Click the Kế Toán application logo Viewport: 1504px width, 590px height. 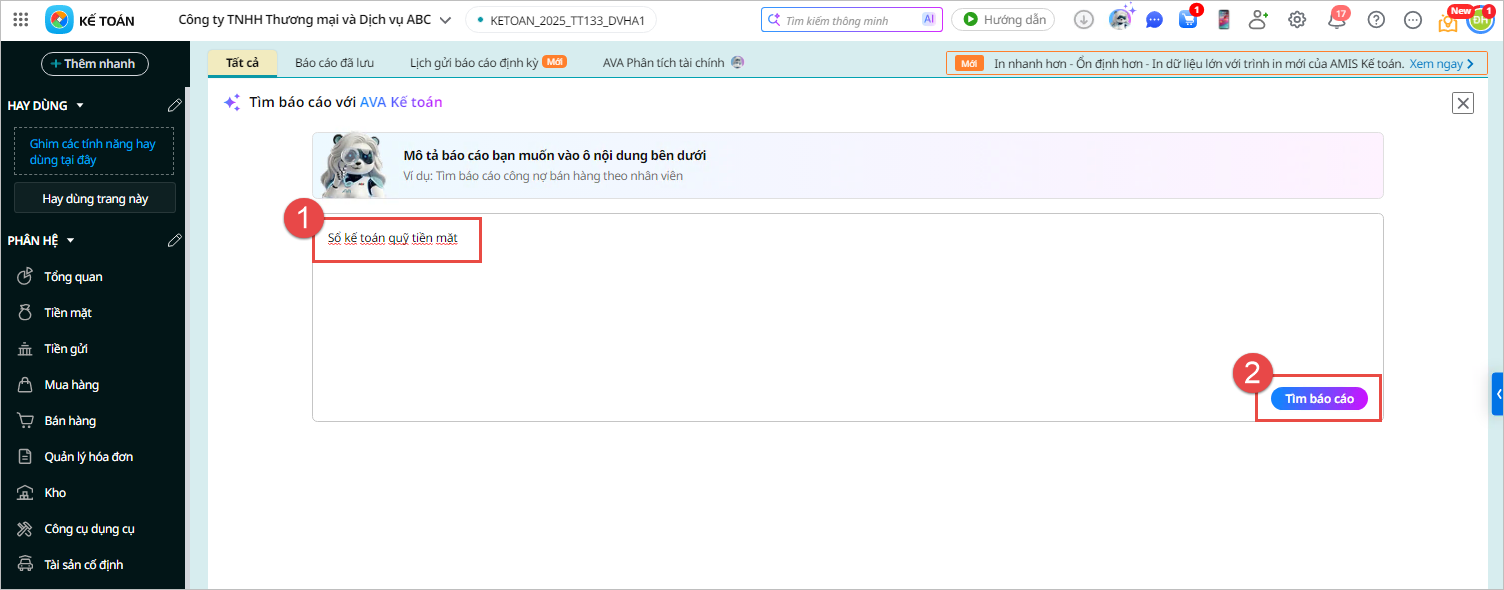pos(59,20)
